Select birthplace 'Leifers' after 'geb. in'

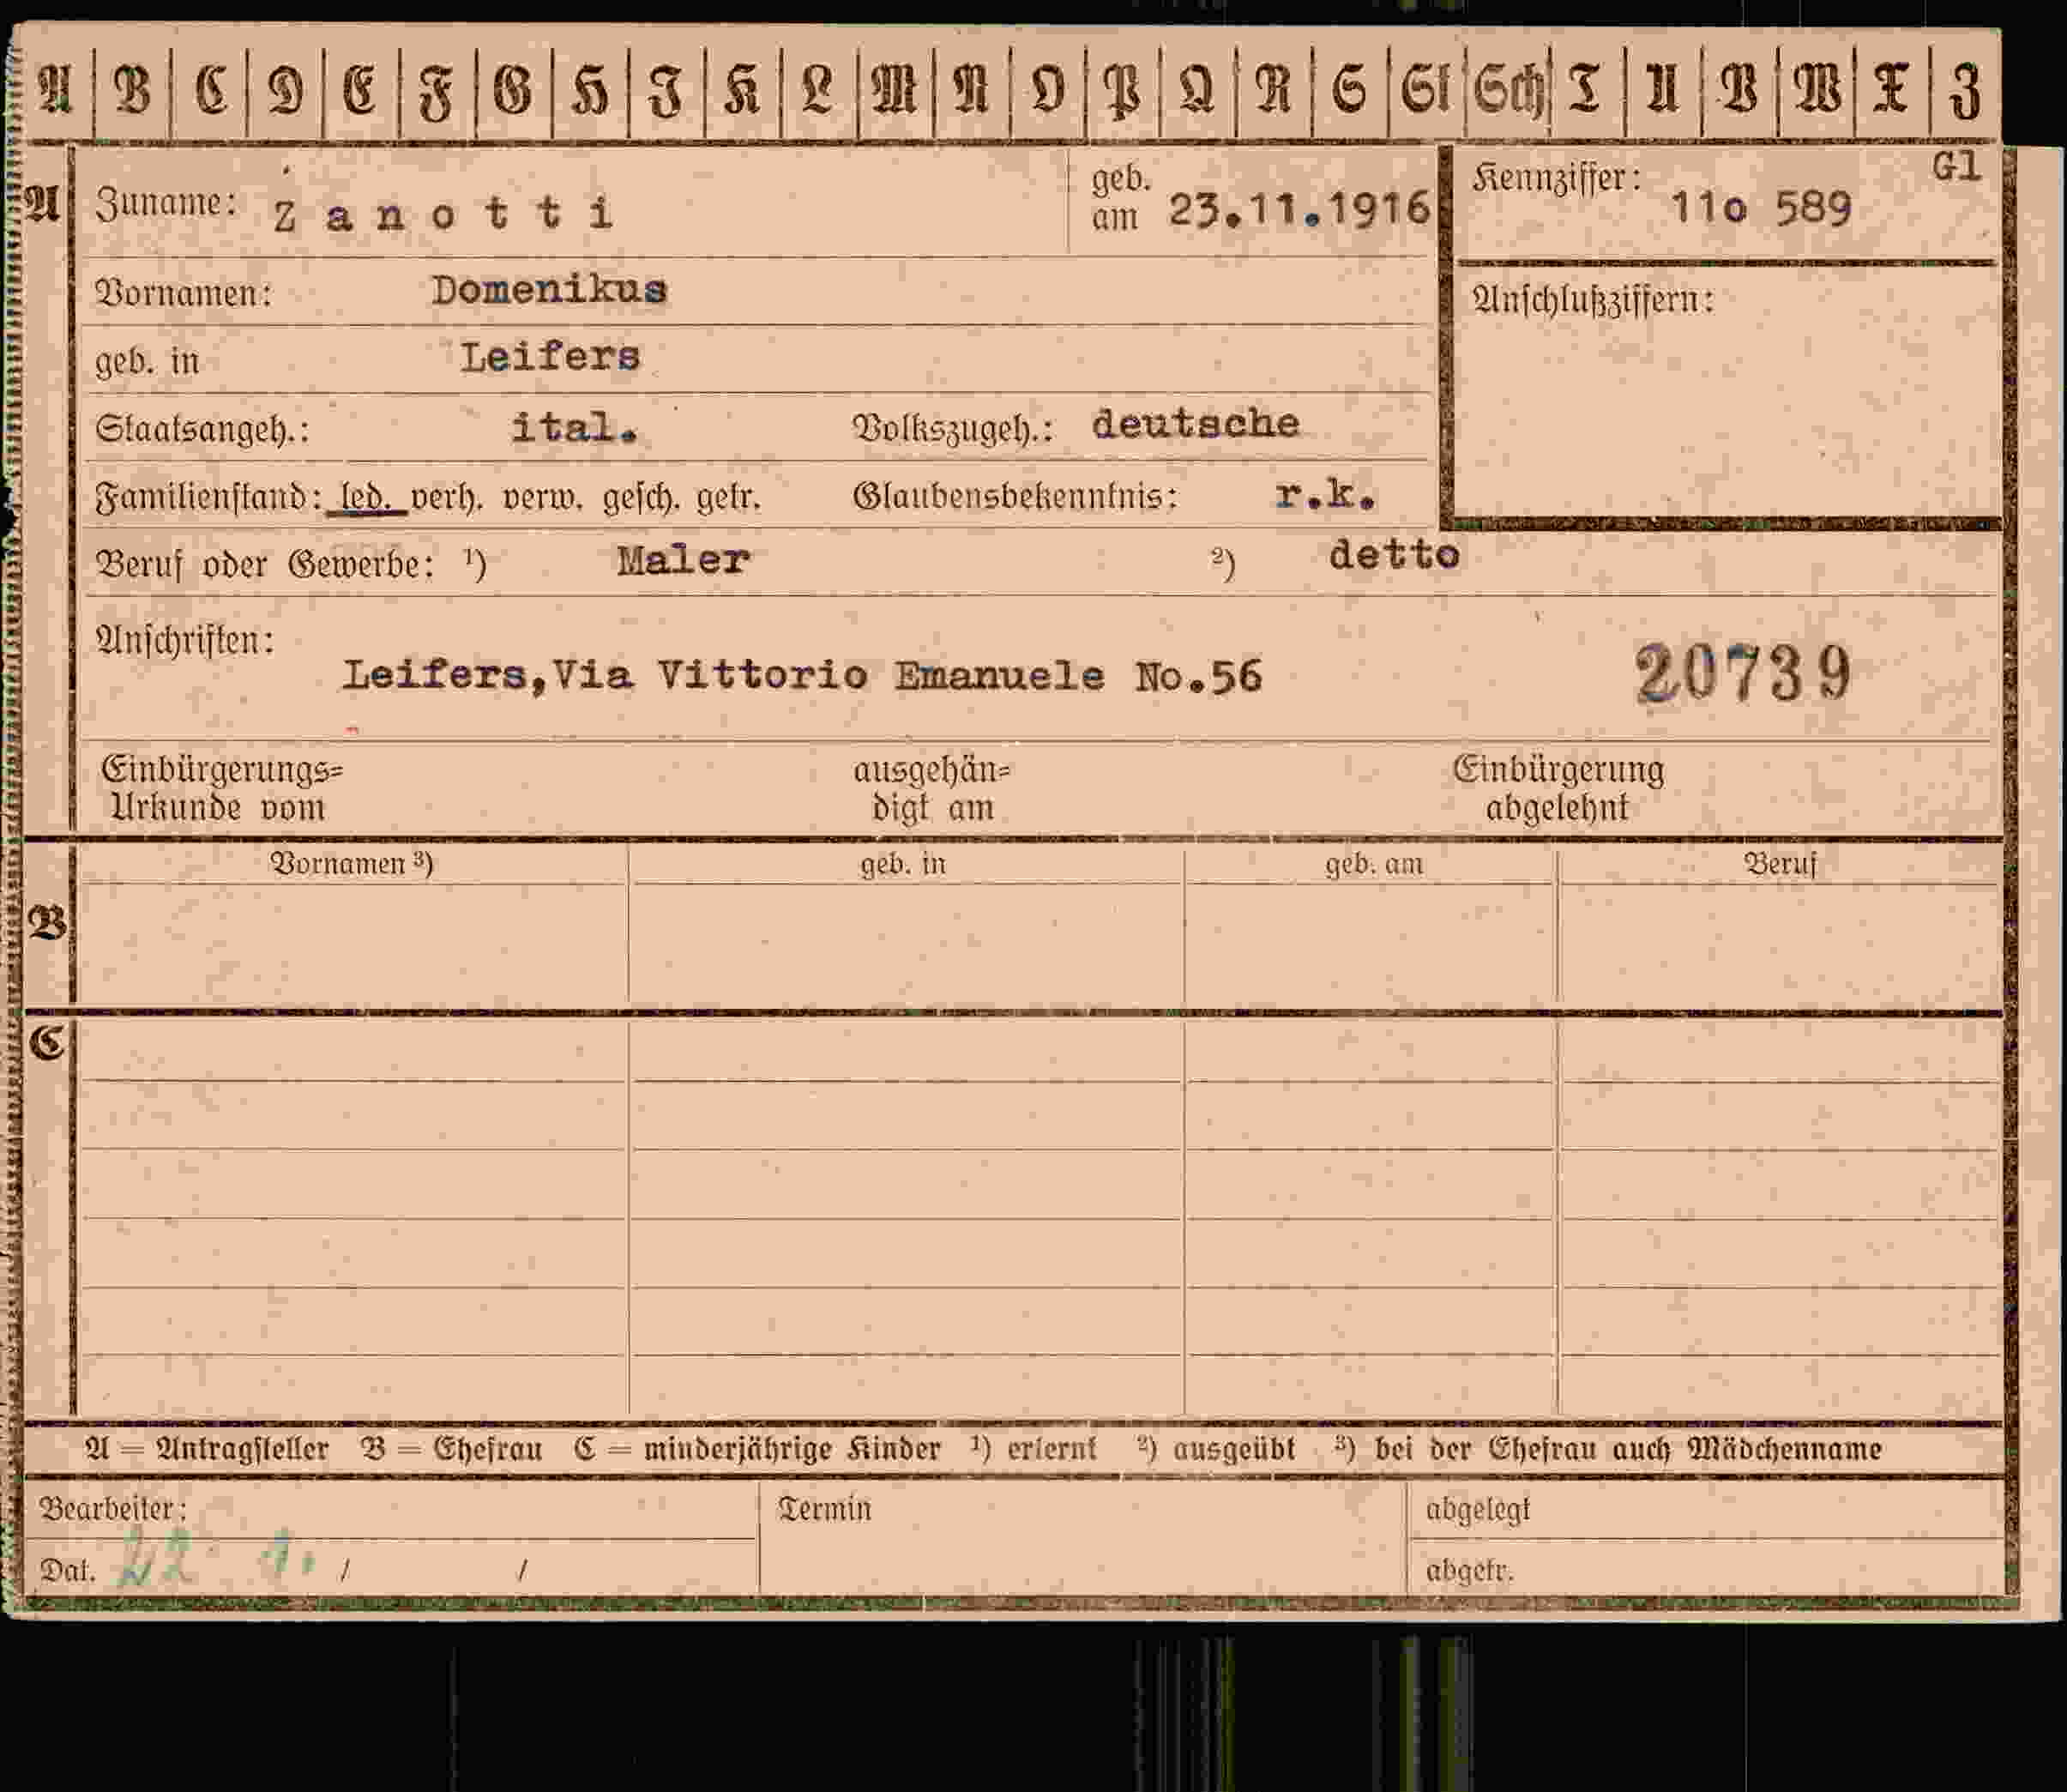550,357
